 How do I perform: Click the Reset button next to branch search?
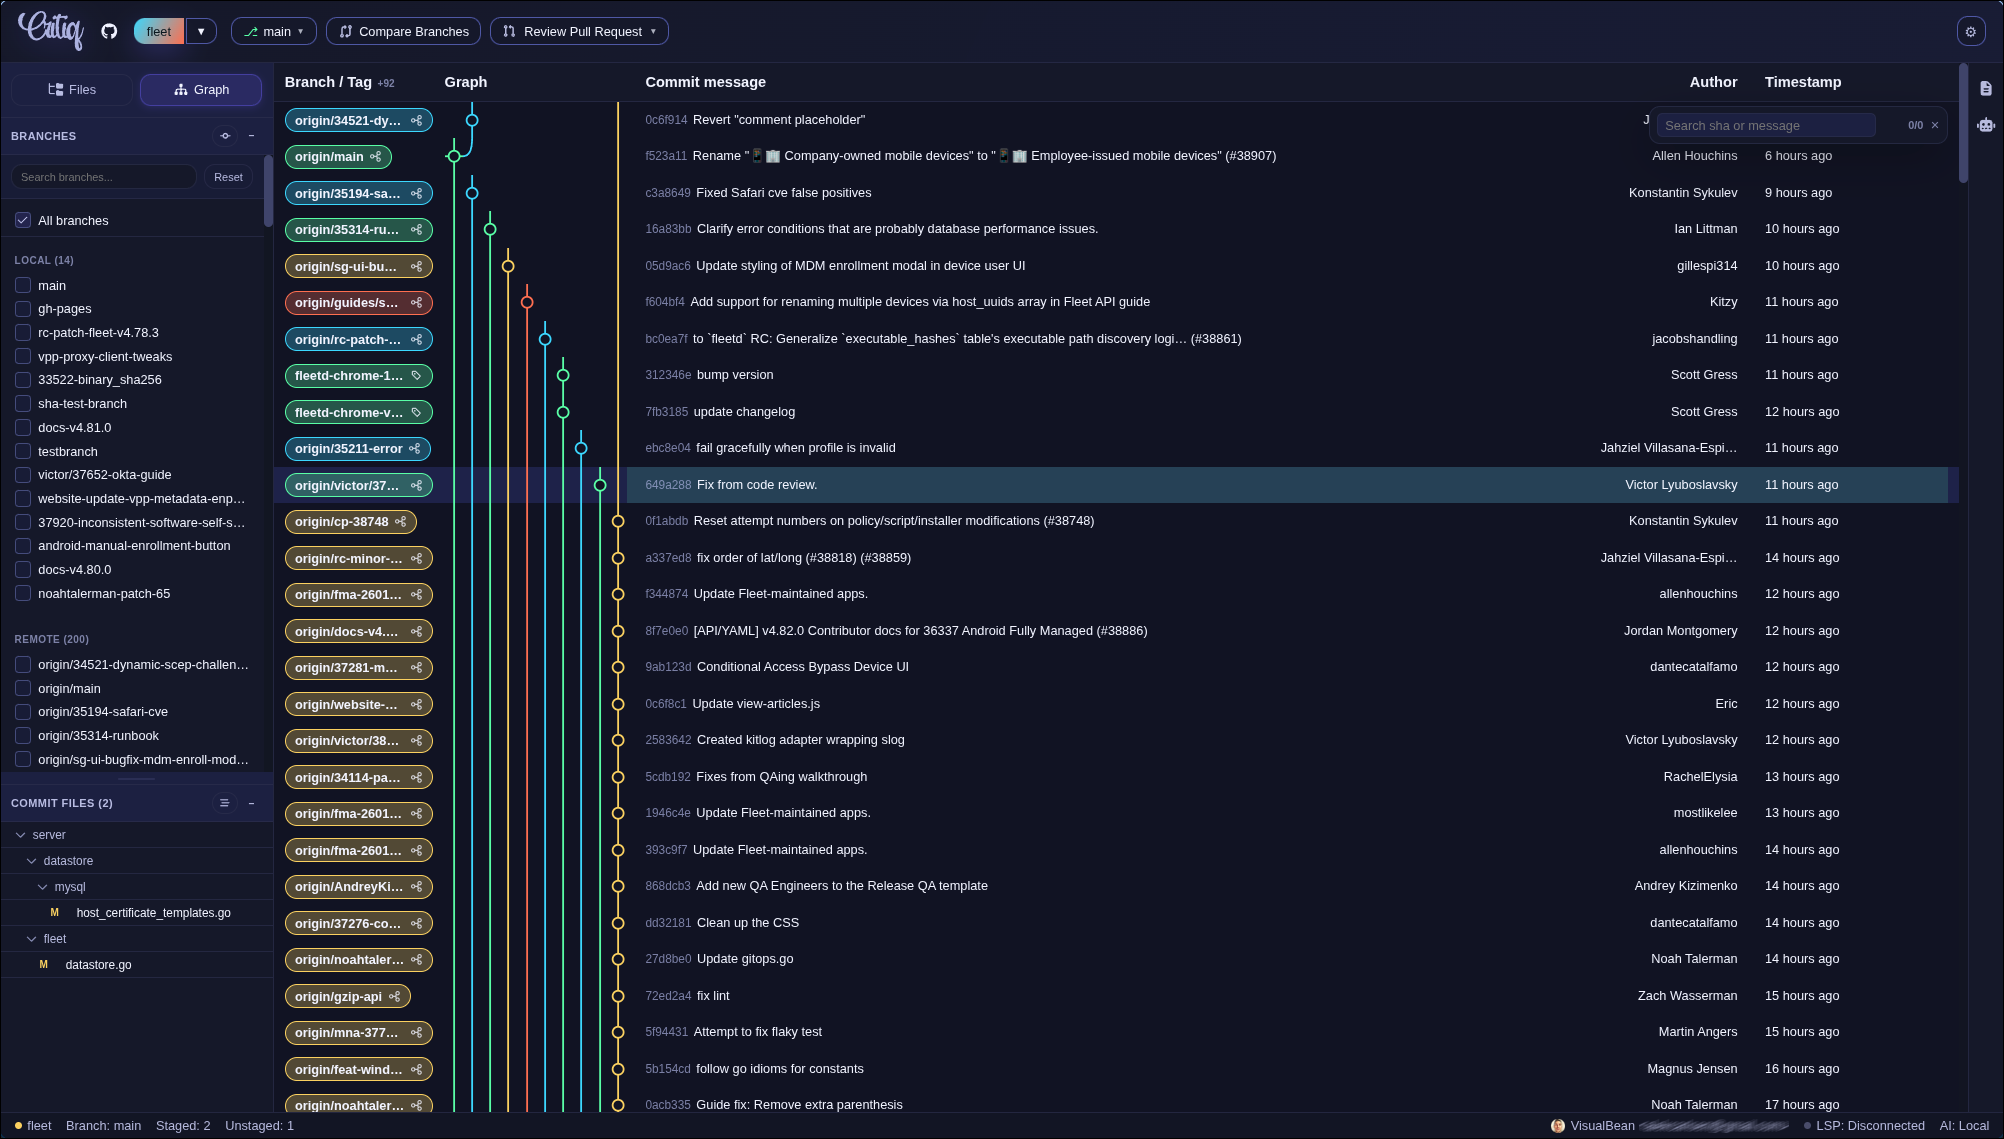(x=228, y=177)
